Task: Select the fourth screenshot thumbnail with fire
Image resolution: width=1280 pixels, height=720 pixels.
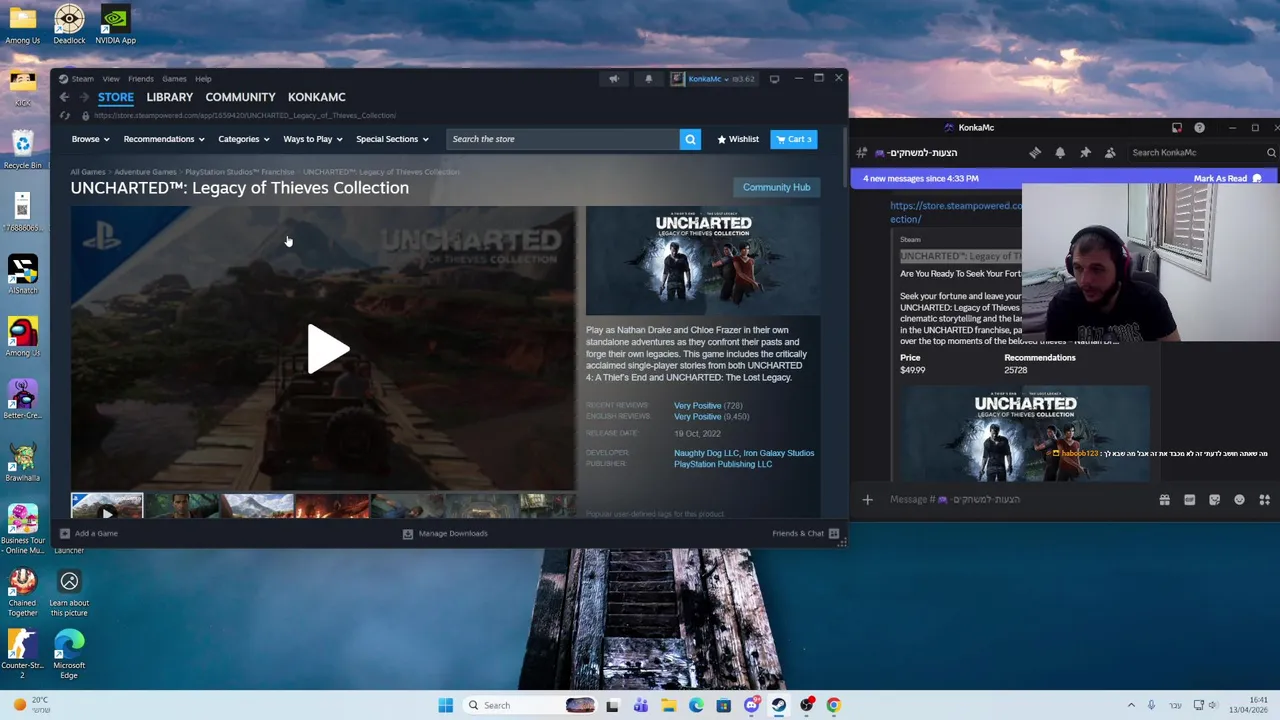Action: click(332, 506)
